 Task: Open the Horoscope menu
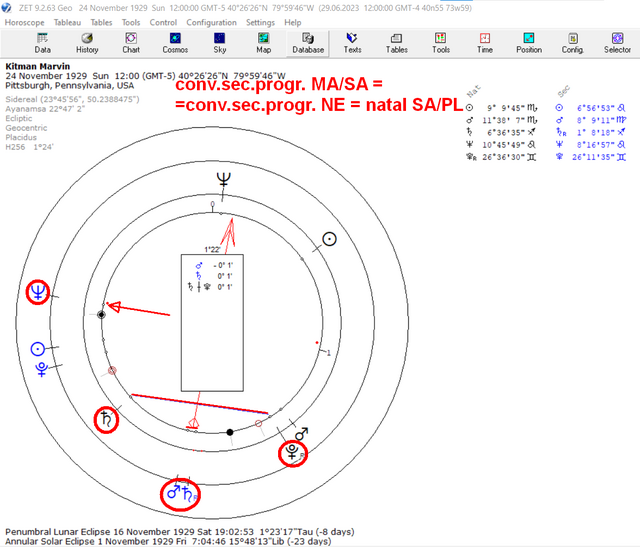(24, 22)
